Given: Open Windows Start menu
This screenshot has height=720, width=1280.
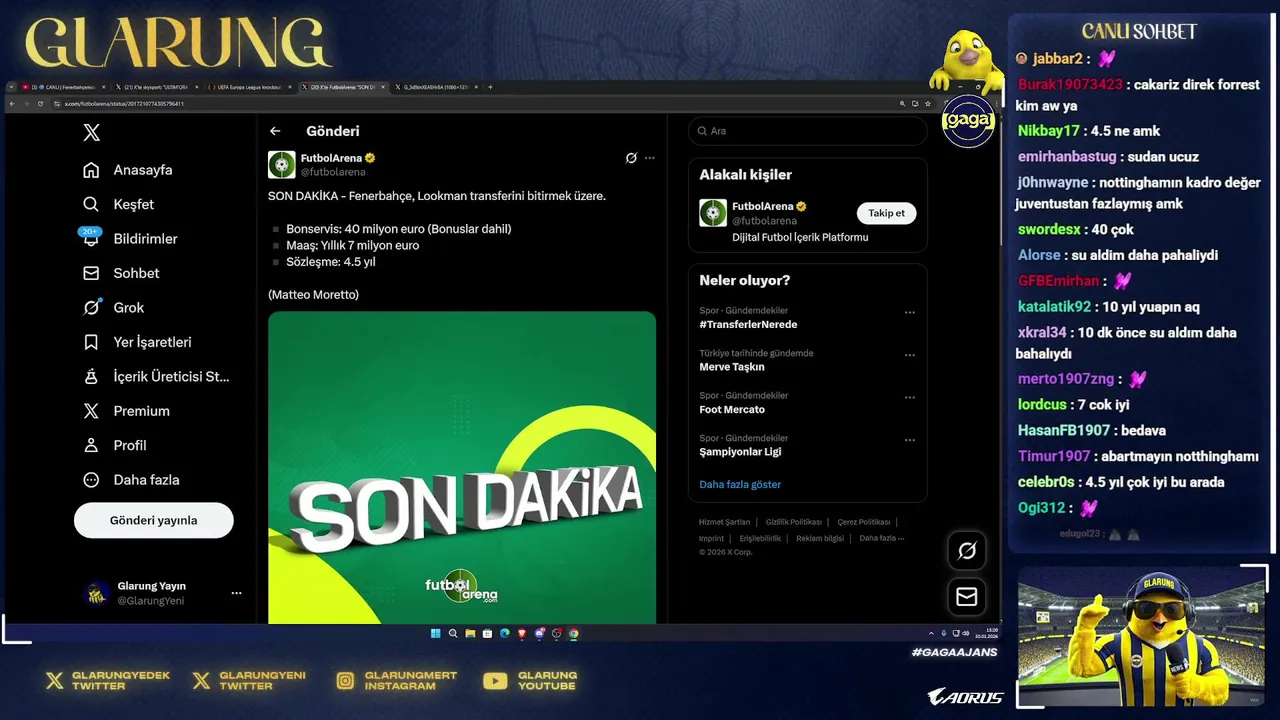Looking at the screenshot, I should point(436,633).
